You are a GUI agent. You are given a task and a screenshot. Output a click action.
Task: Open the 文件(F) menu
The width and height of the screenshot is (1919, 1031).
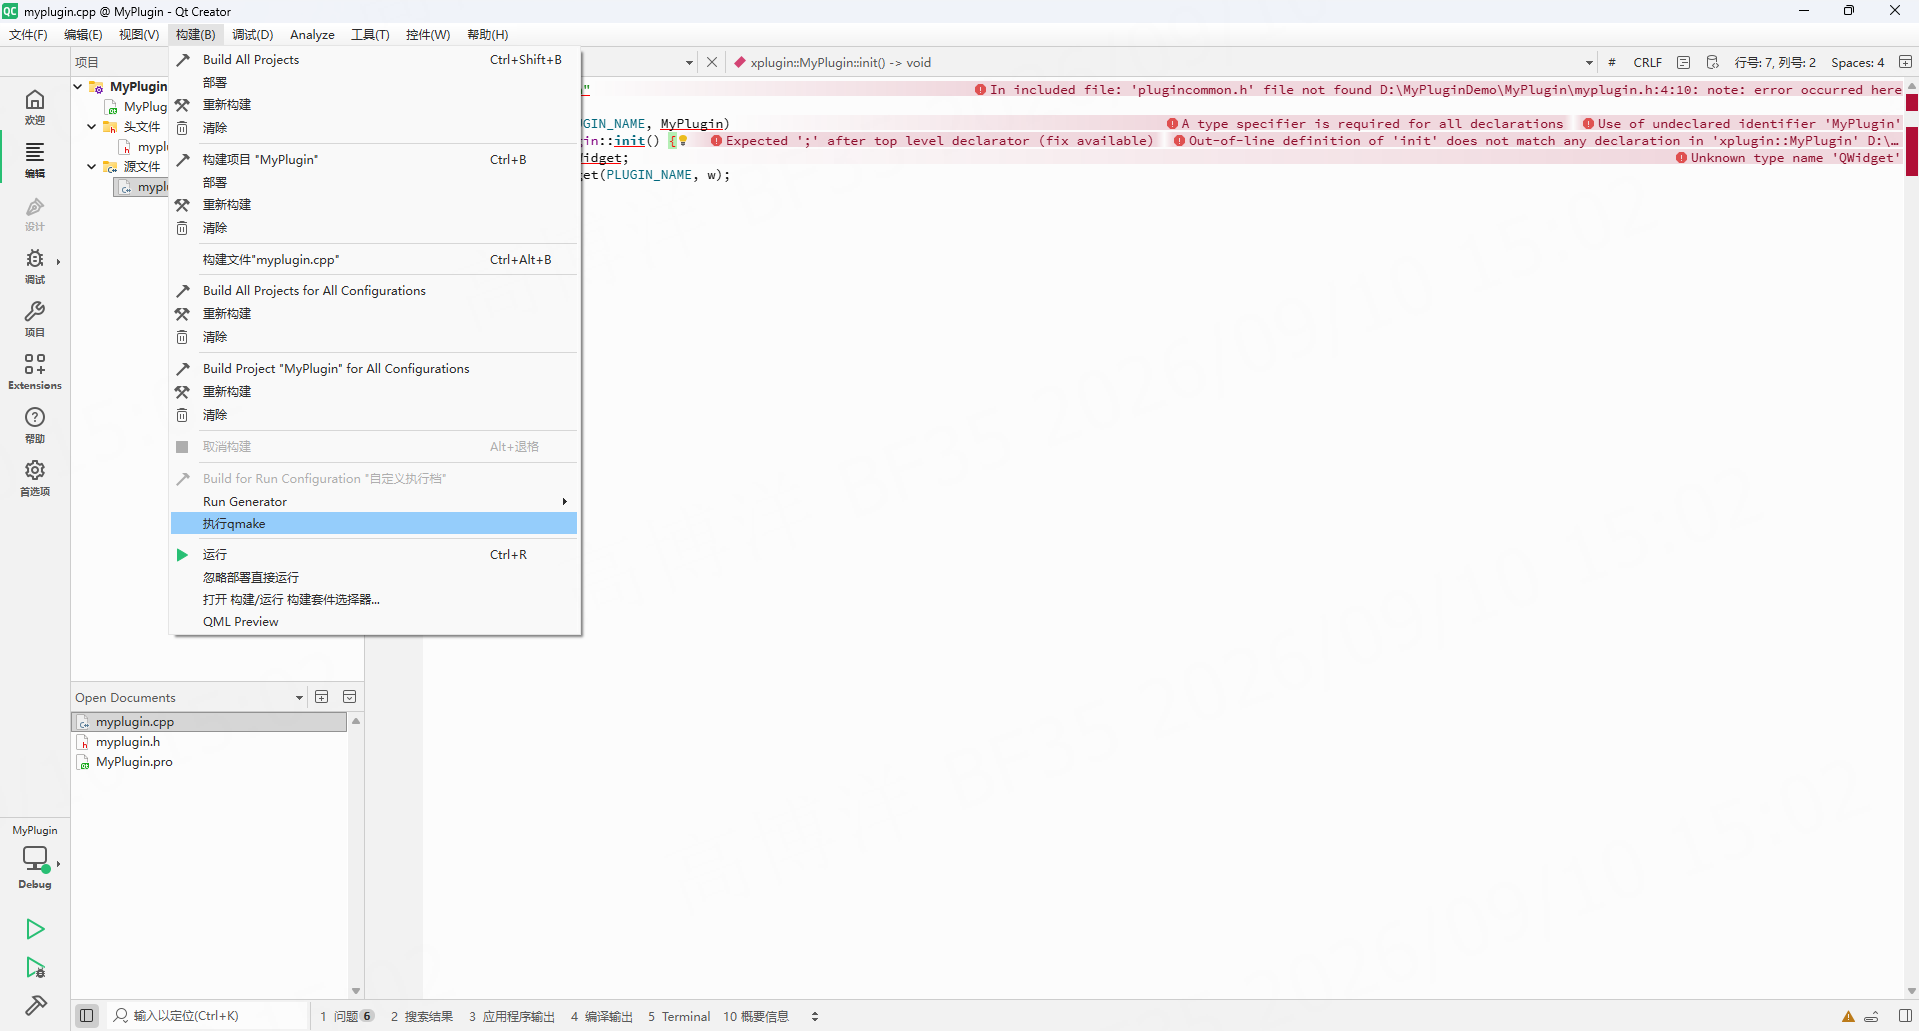[x=28, y=35]
